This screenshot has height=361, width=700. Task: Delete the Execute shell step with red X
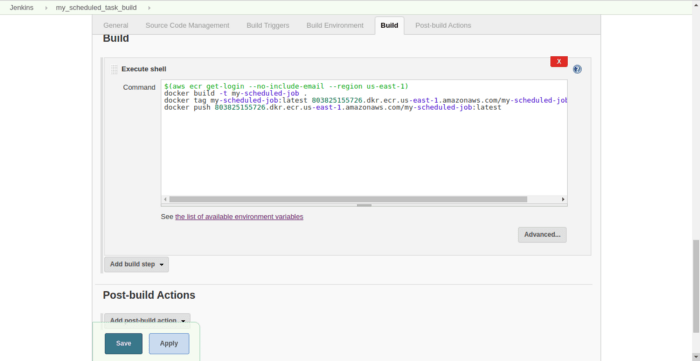pos(559,62)
